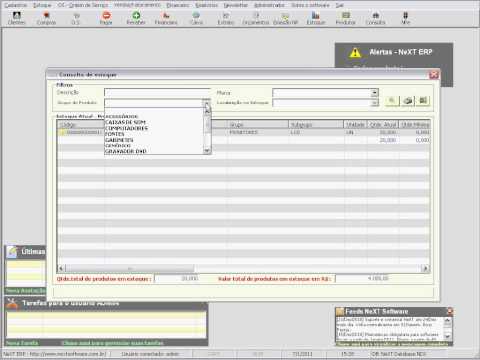The width and height of the screenshot is (480, 360).
Task: Open the Caixa toolbar icon
Action: (196, 18)
